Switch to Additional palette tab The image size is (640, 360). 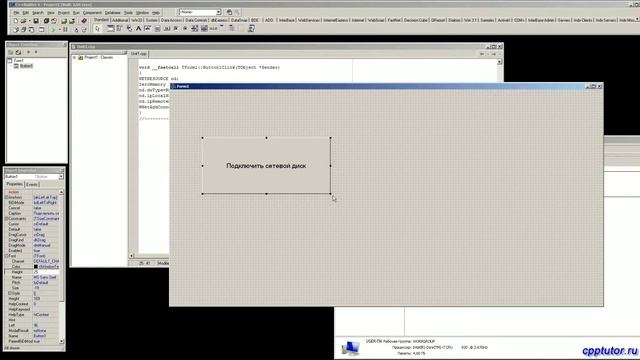120,20
